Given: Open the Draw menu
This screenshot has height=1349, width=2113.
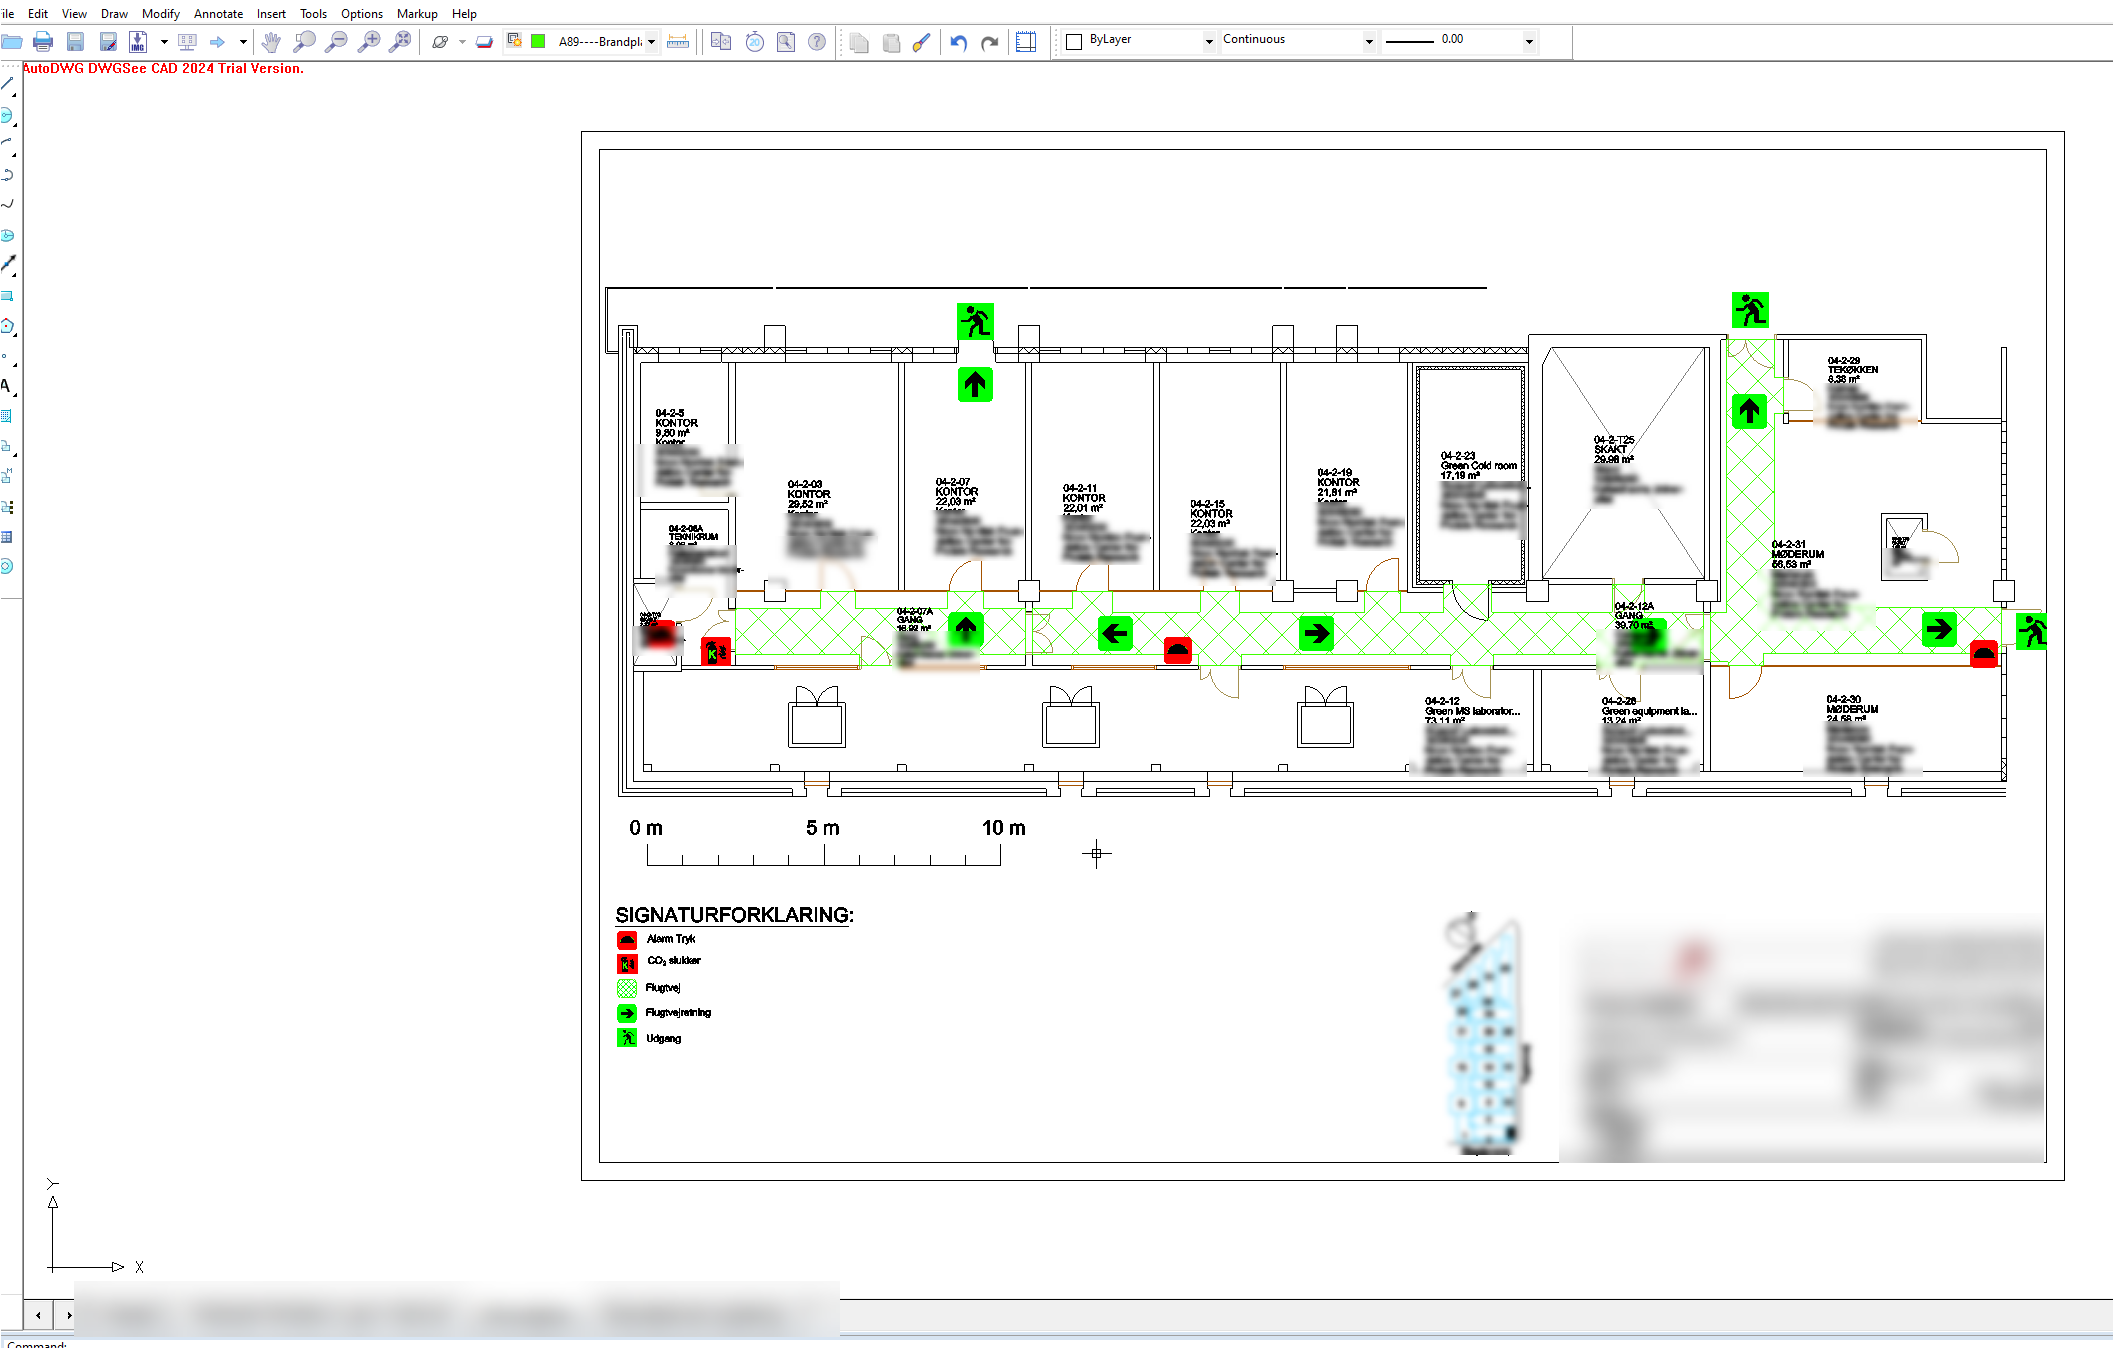Looking at the screenshot, I should coord(114,14).
